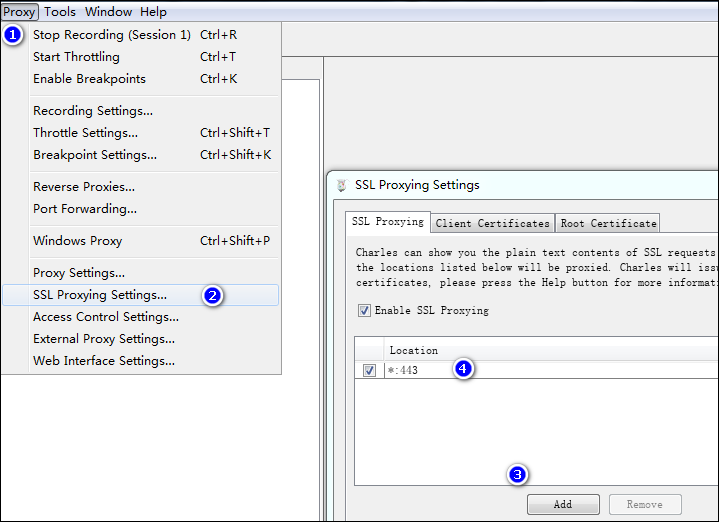Open Proxy Settings...
This screenshot has width=719, height=522.
point(140,273)
